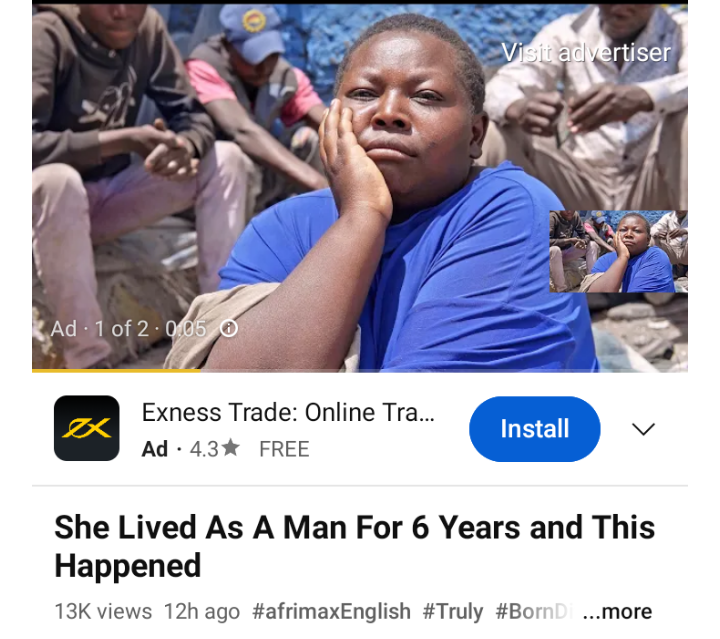Click the Exness Trade: Online Tra... title
720x639 pixels.
click(x=288, y=412)
